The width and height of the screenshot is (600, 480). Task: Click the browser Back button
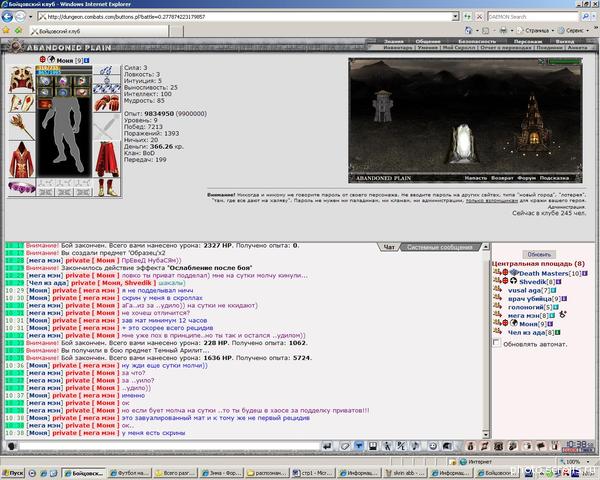pos(7,16)
